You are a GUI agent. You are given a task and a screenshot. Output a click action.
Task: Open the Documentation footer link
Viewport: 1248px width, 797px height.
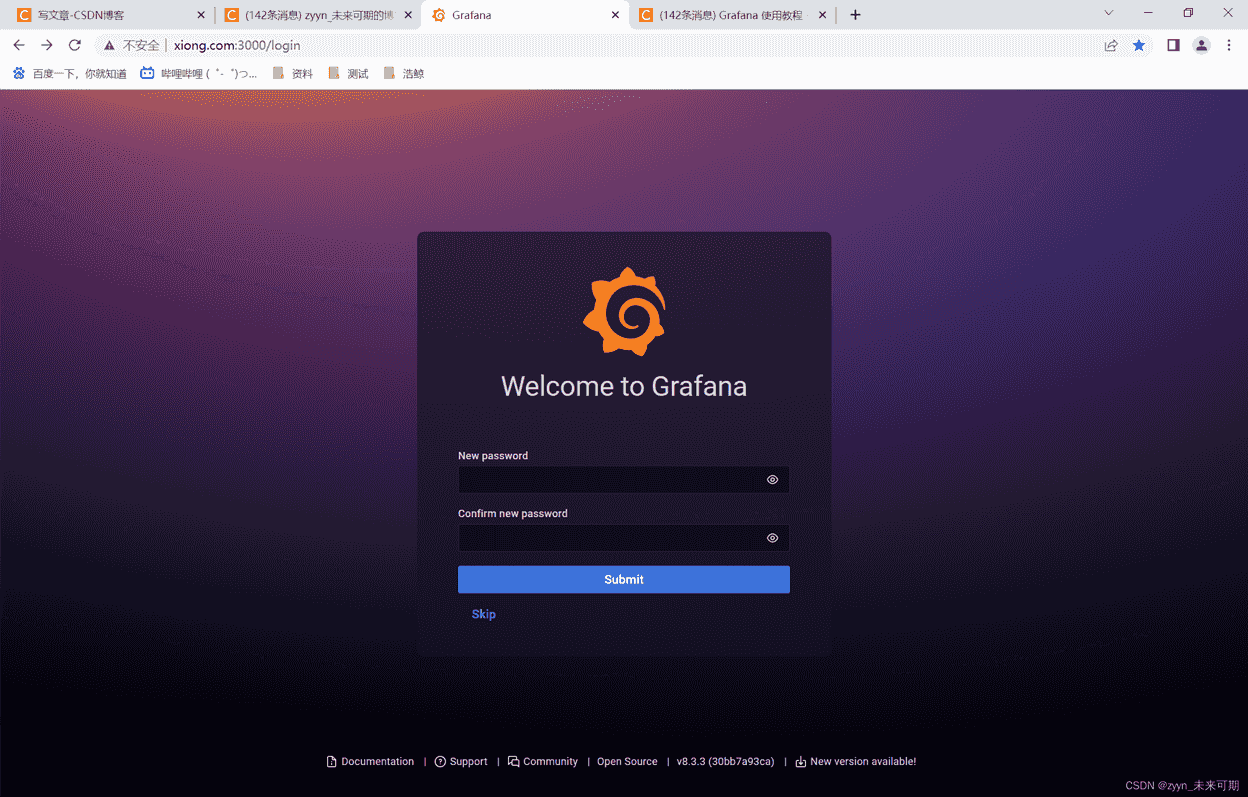click(370, 762)
